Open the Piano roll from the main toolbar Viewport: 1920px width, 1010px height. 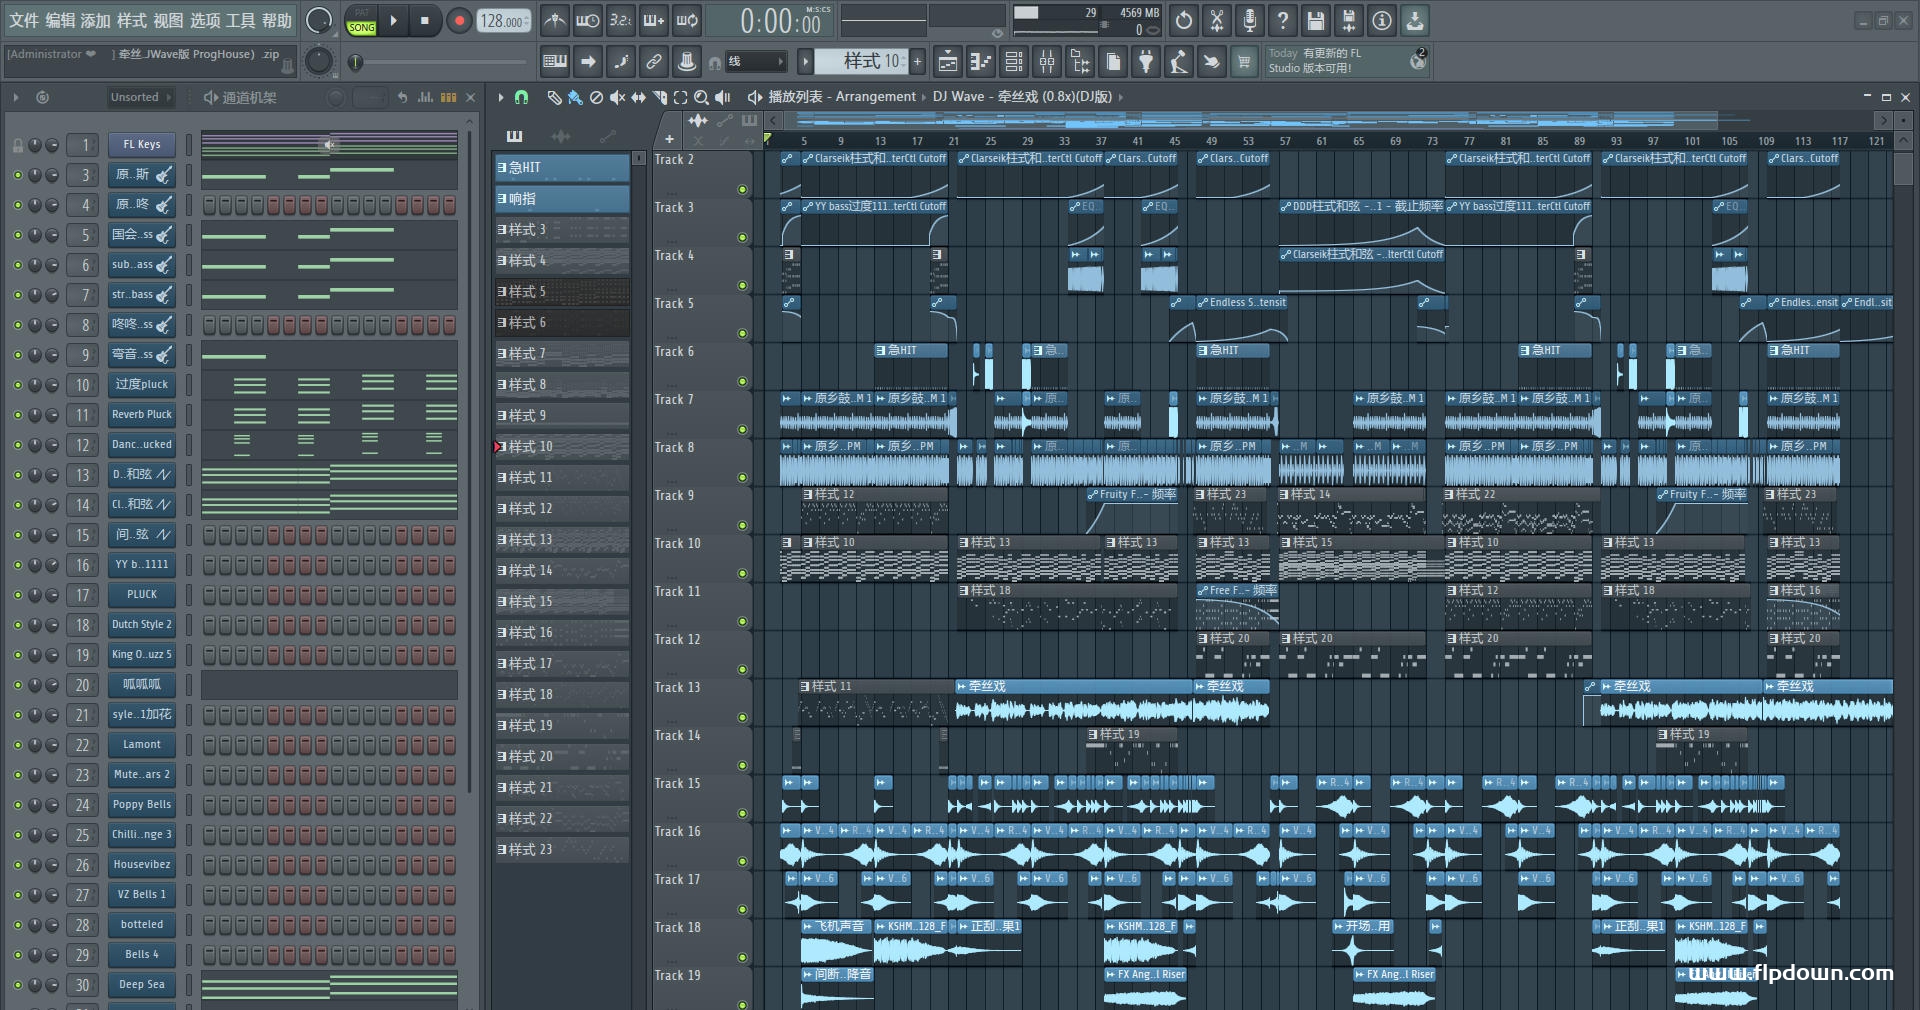(x=981, y=61)
